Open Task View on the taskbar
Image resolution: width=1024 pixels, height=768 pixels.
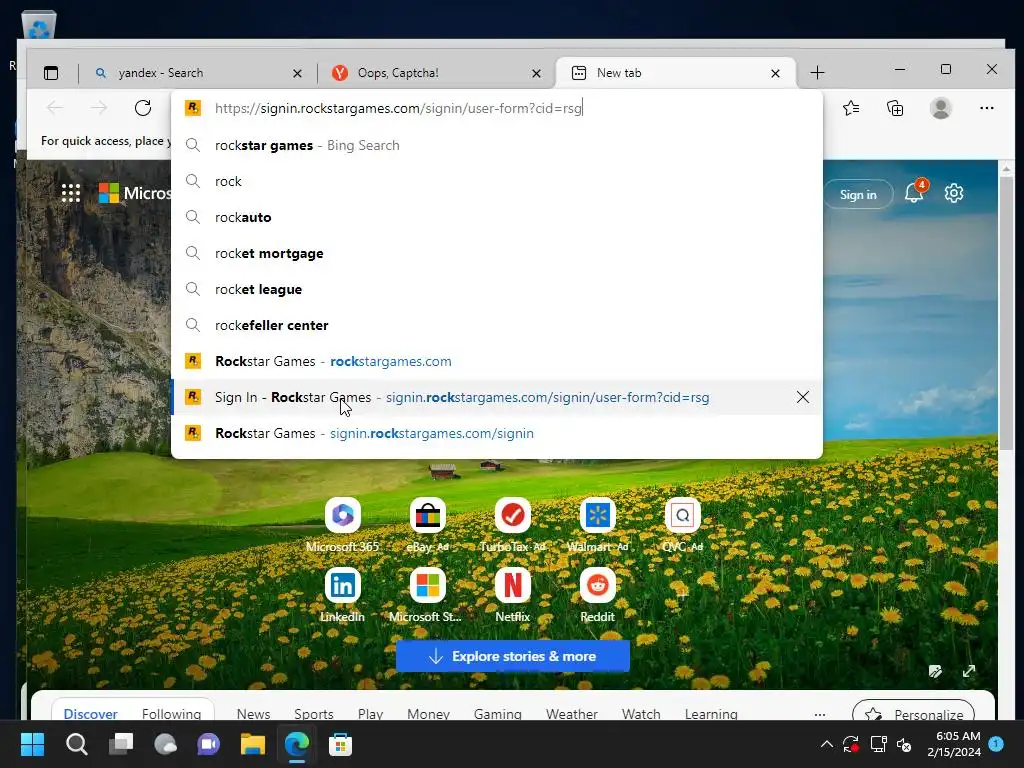[121, 744]
